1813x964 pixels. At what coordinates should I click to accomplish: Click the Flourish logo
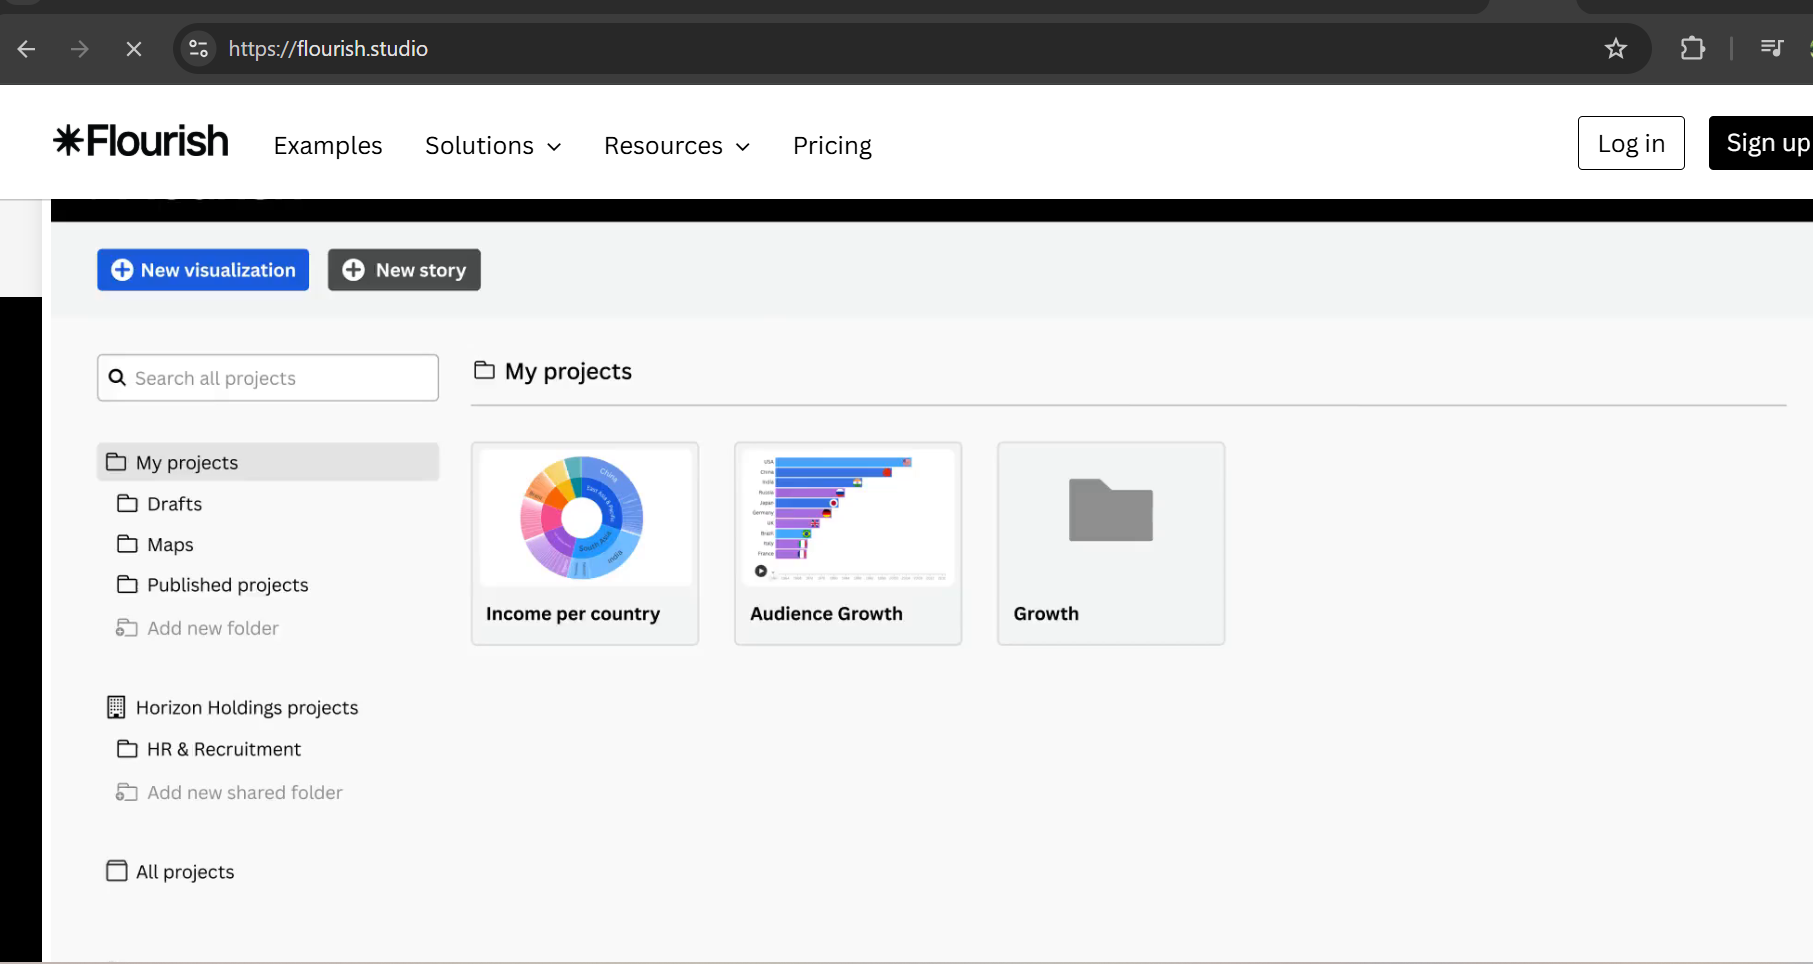tap(141, 141)
